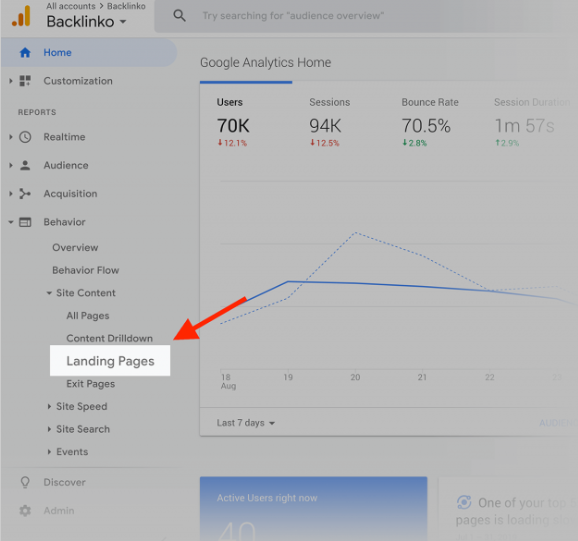
Task: Click the Home house icon
Action: pos(25,53)
